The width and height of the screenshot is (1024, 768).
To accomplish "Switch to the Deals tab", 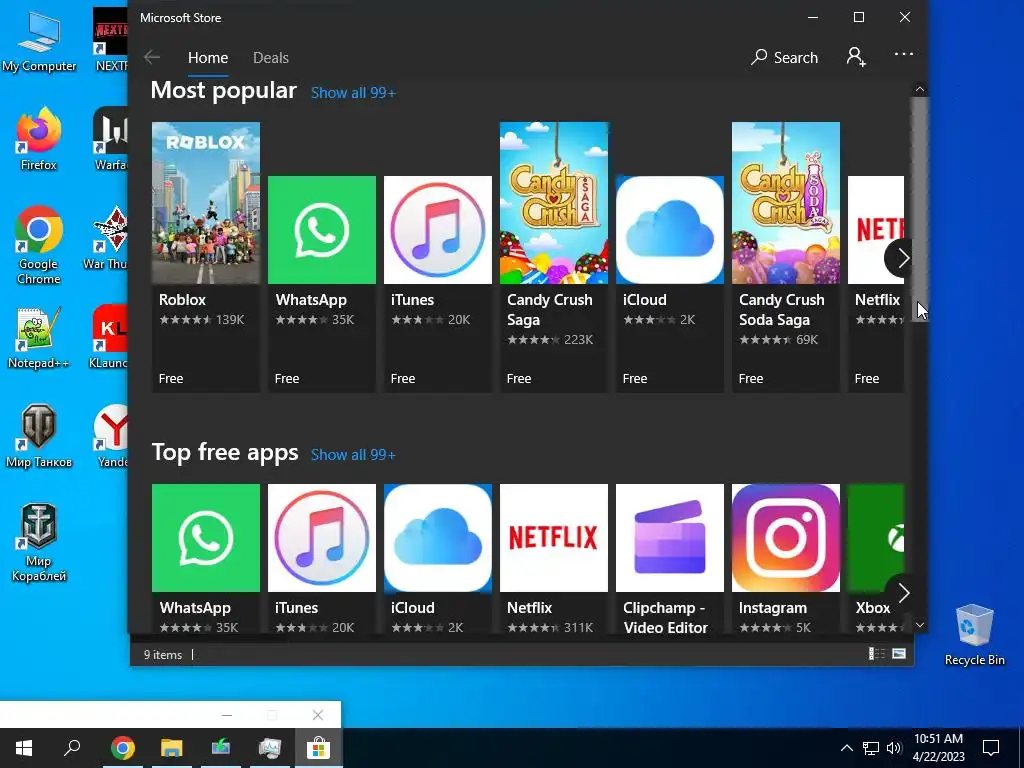I will point(270,57).
